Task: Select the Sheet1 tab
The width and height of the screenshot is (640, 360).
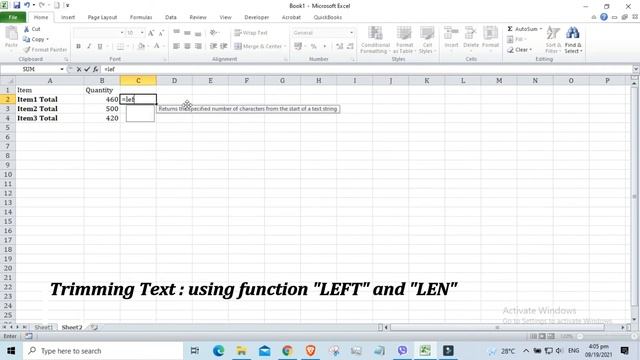Action: click(x=43, y=327)
